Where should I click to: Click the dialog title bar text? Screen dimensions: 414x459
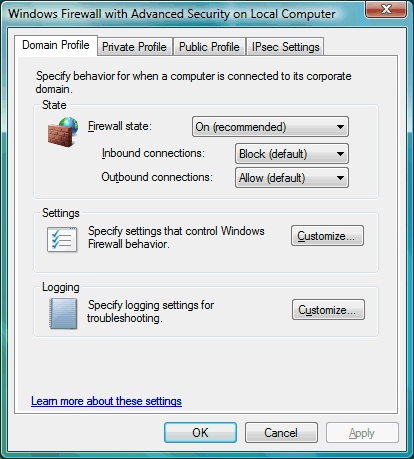[x=171, y=14]
